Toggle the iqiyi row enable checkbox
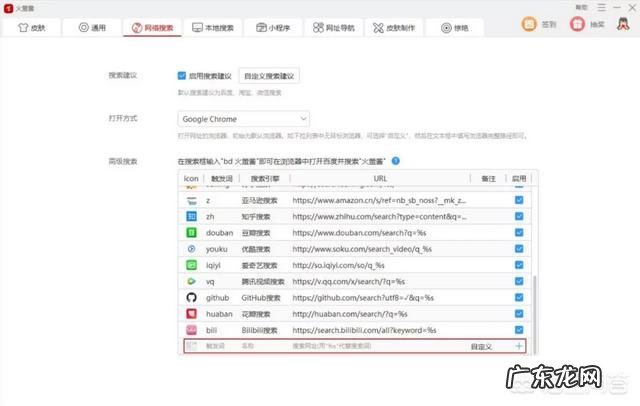Image resolution: width=640 pixels, height=406 pixels. 519,265
